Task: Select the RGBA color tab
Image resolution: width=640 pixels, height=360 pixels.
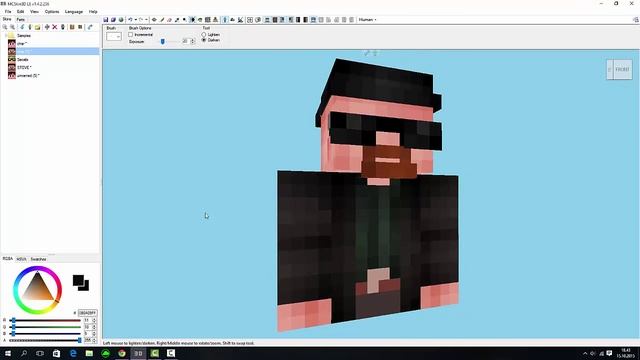Action: tap(8, 259)
